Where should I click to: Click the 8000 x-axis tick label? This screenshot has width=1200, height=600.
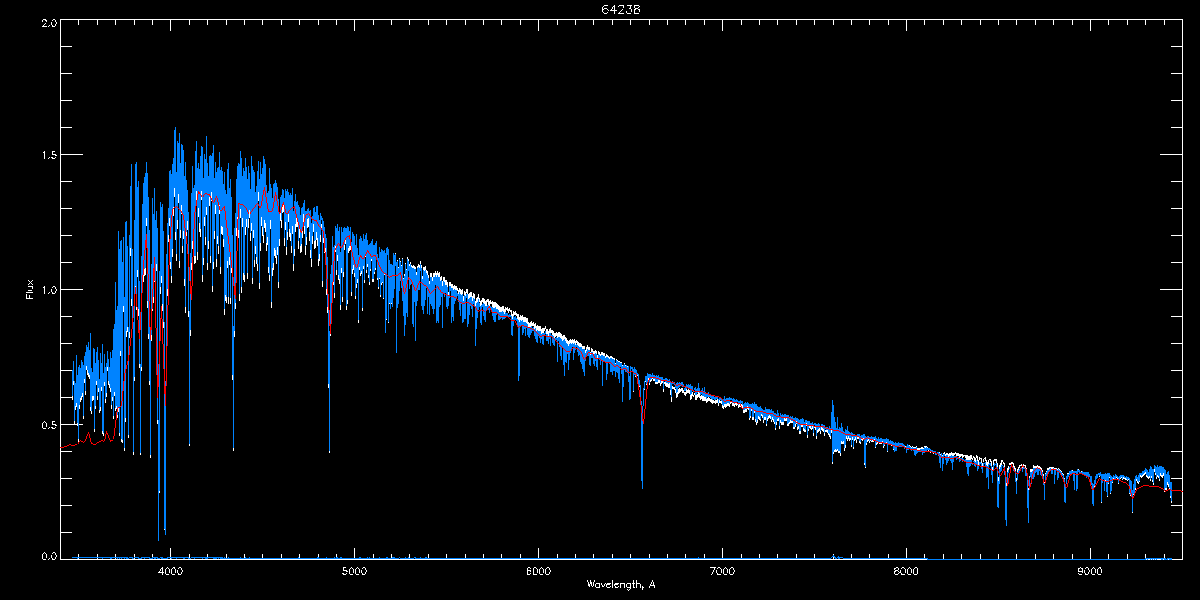click(x=906, y=572)
